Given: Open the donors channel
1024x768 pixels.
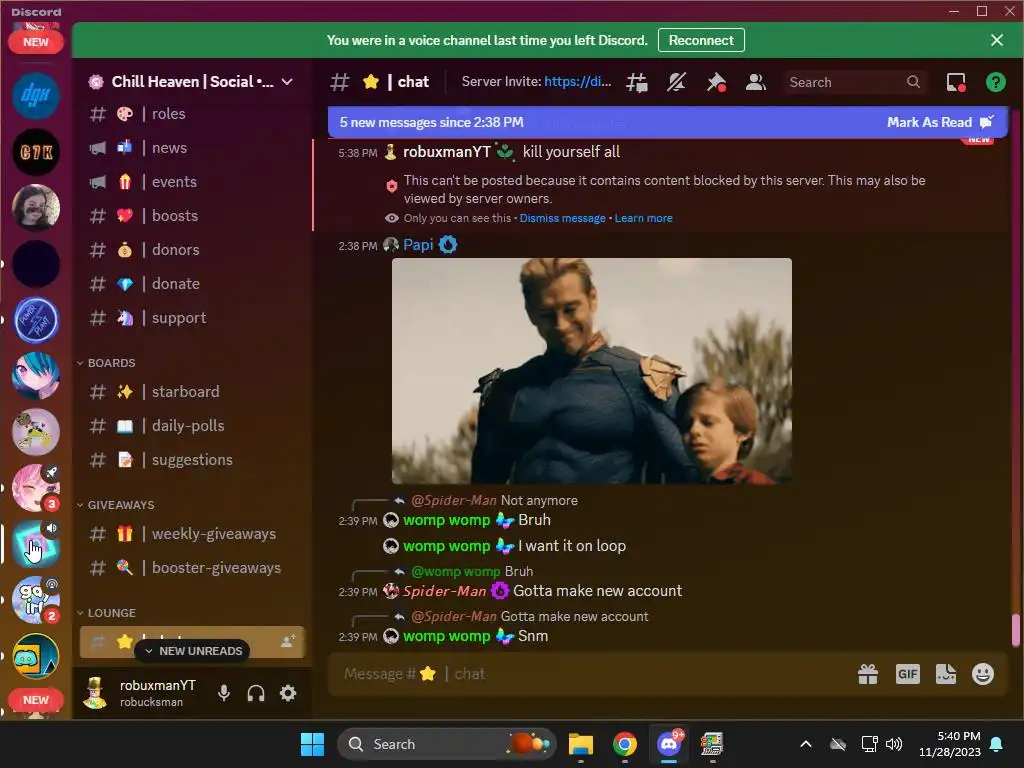Looking at the screenshot, I should tap(193, 249).
